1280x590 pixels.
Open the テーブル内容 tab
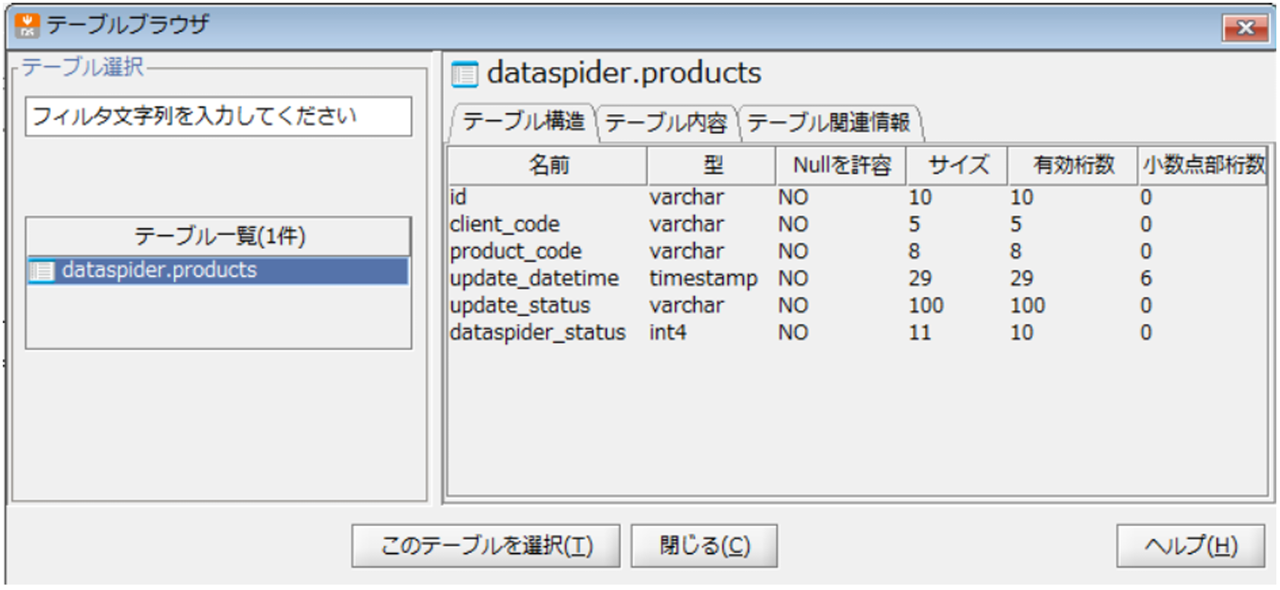tap(666, 123)
